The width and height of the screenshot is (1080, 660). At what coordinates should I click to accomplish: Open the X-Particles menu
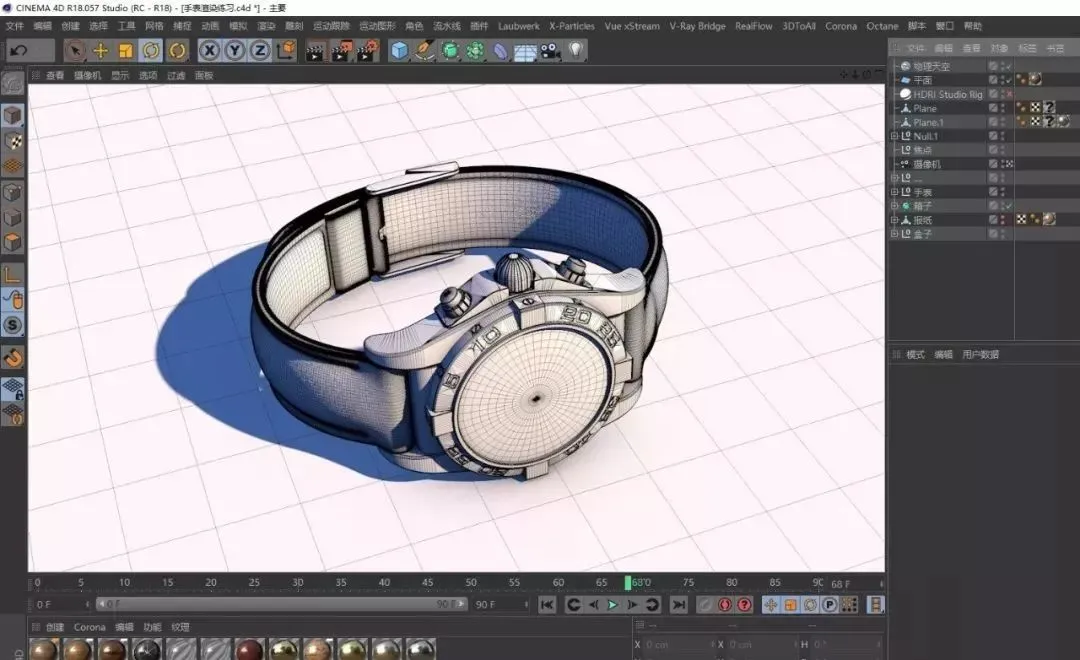tap(572, 26)
